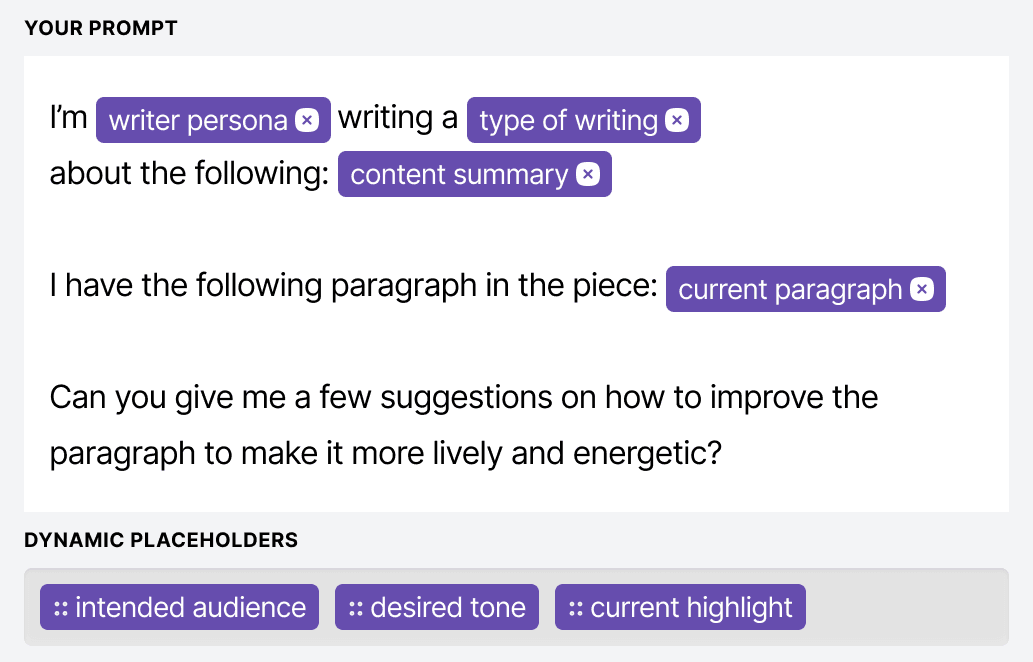Click the current highlight grip icon
The width and height of the screenshot is (1033, 662).
click(576, 608)
